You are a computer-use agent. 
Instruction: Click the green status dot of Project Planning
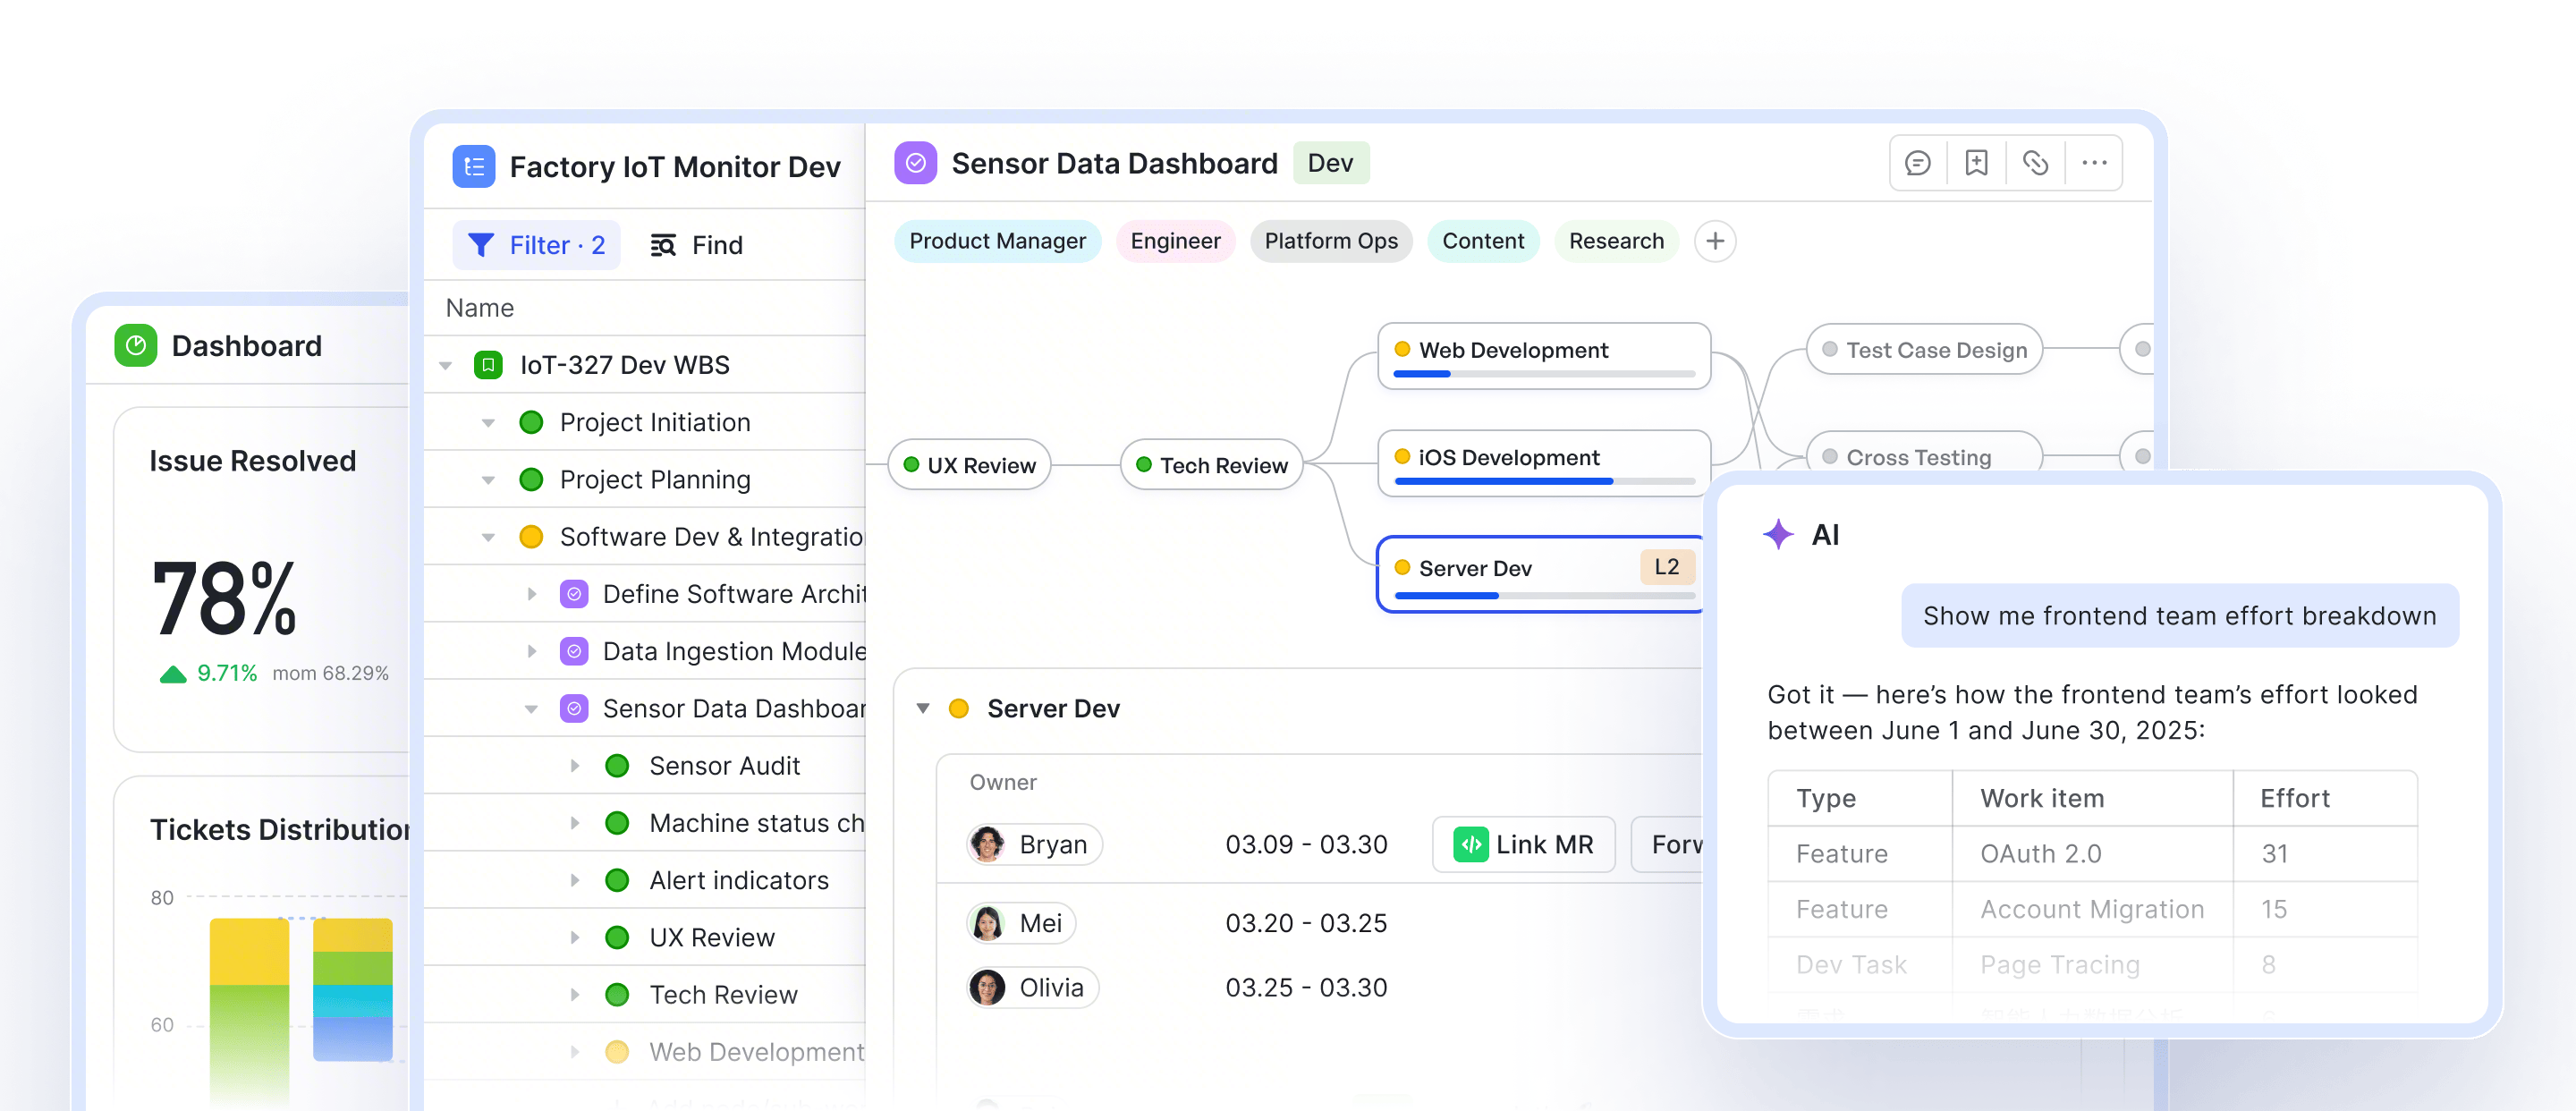point(531,480)
